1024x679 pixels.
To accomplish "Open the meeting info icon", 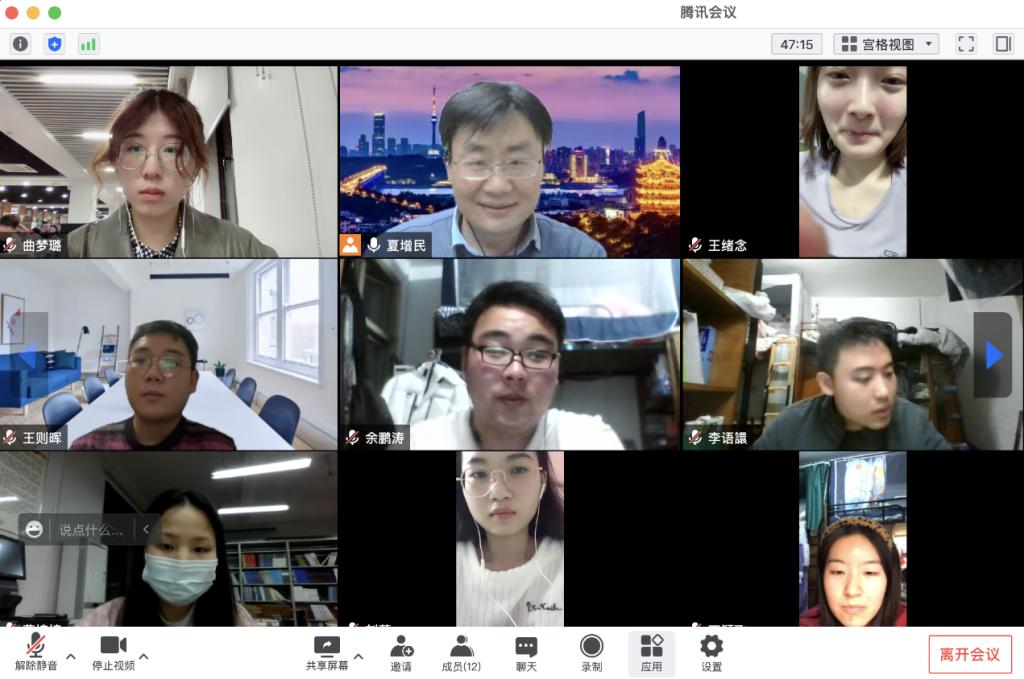I will tap(20, 44).
